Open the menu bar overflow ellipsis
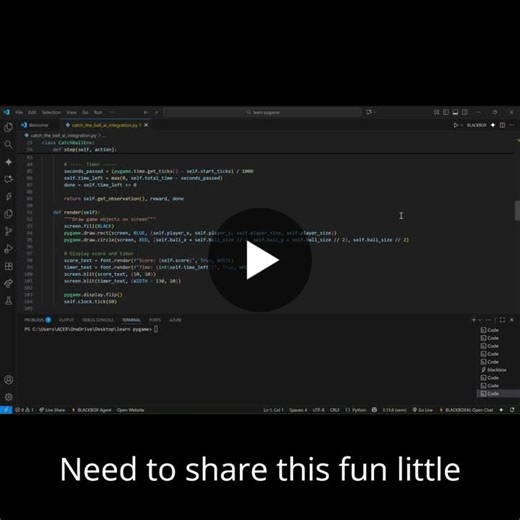This screenshot has height=520, width=520. click(112, 112)
